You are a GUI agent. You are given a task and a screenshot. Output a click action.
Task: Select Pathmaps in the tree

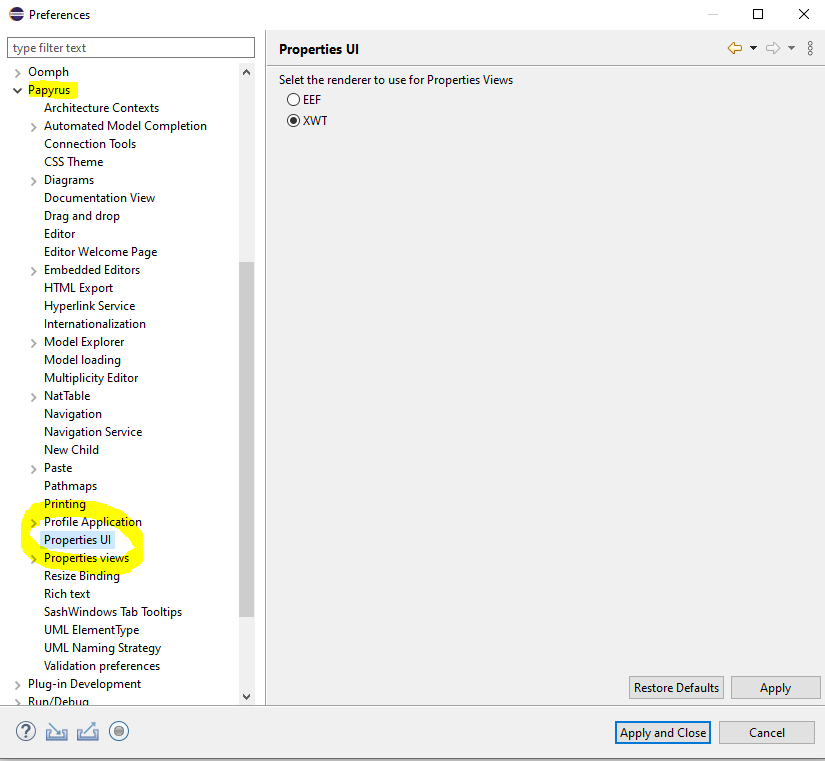click(71, 486)
